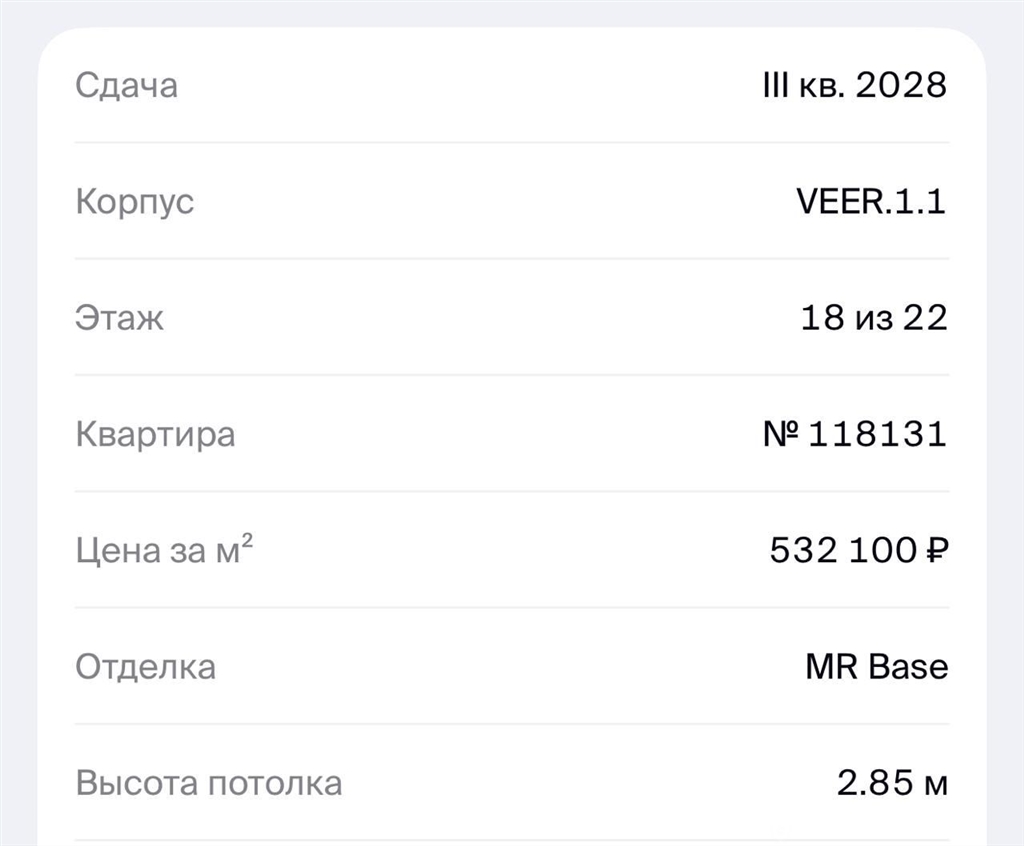Select the III кв. 2028 completion date

pos(854,85)
